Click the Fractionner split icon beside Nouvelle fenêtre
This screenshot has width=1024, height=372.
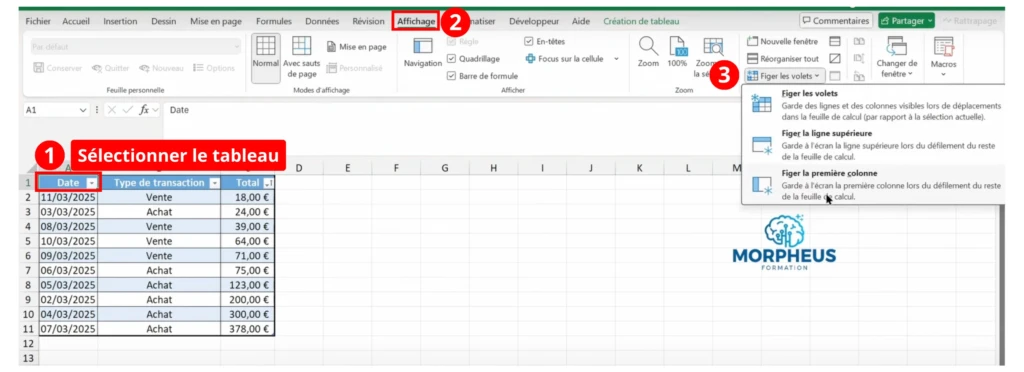coord(835,41)
